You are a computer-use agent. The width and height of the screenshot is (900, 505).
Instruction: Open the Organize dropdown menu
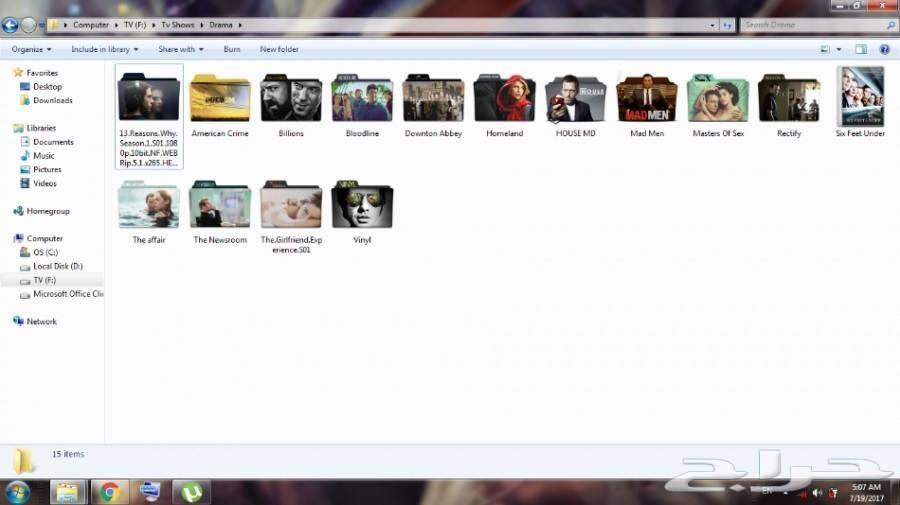pos(31,49)
